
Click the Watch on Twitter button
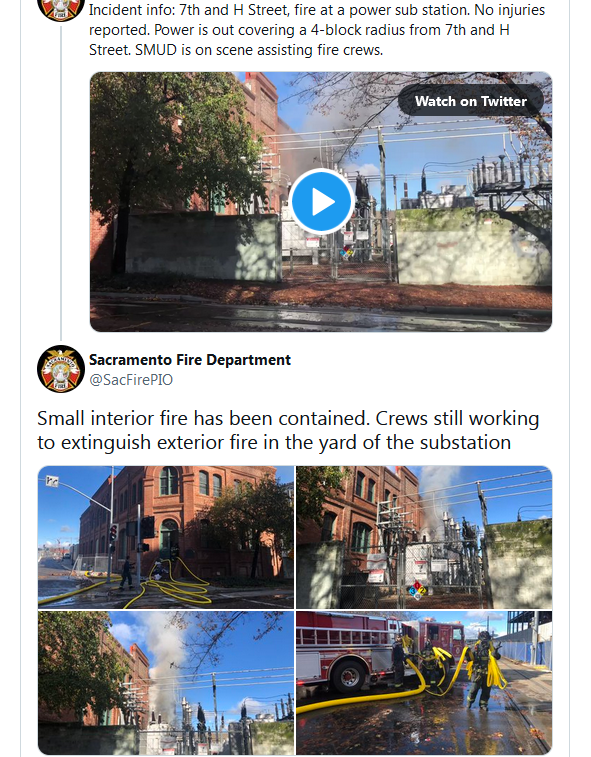tap(471, 100)
